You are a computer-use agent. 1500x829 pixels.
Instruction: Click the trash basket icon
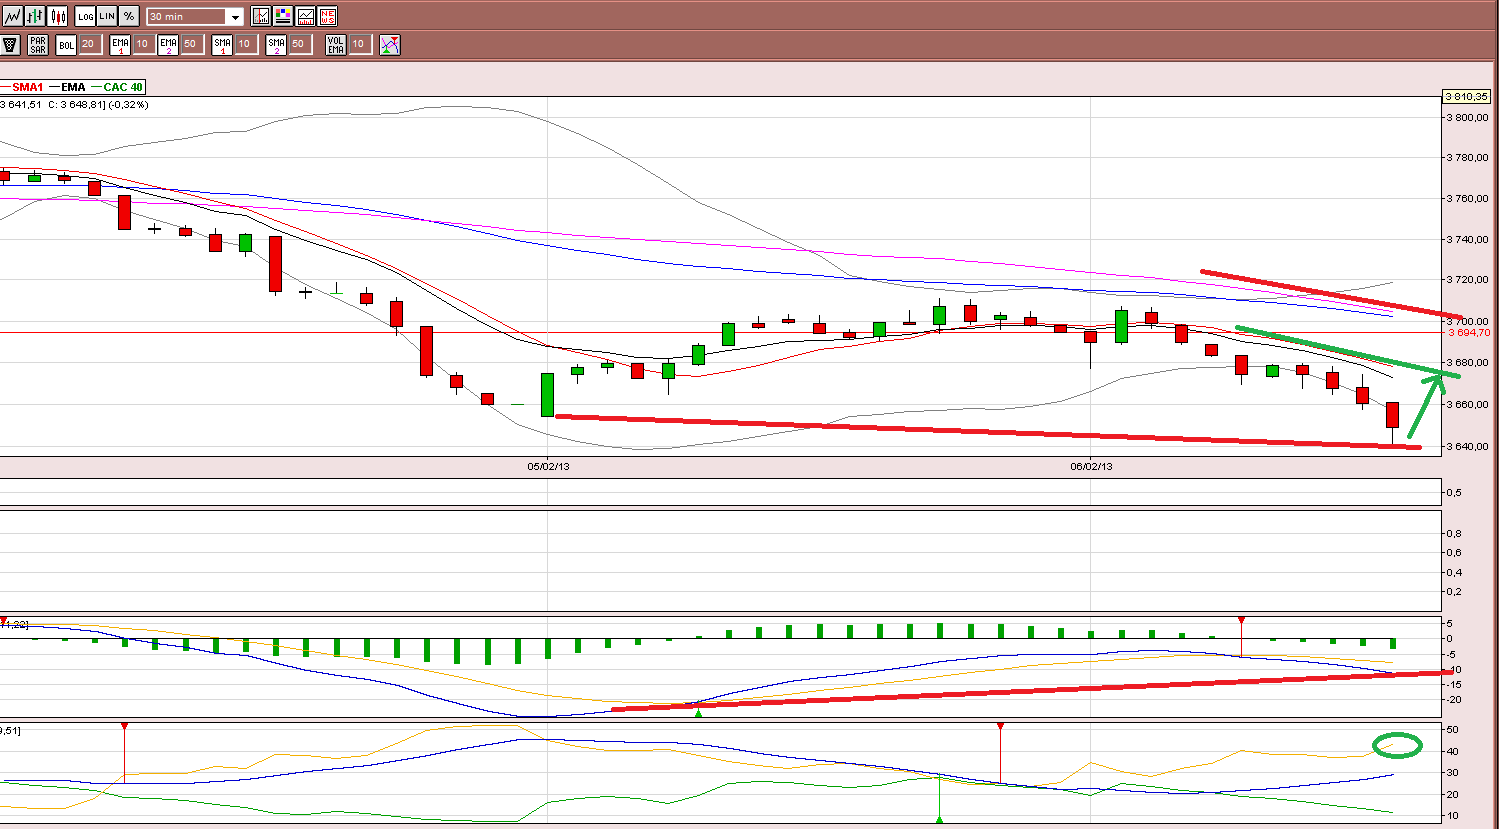(10, 45)
